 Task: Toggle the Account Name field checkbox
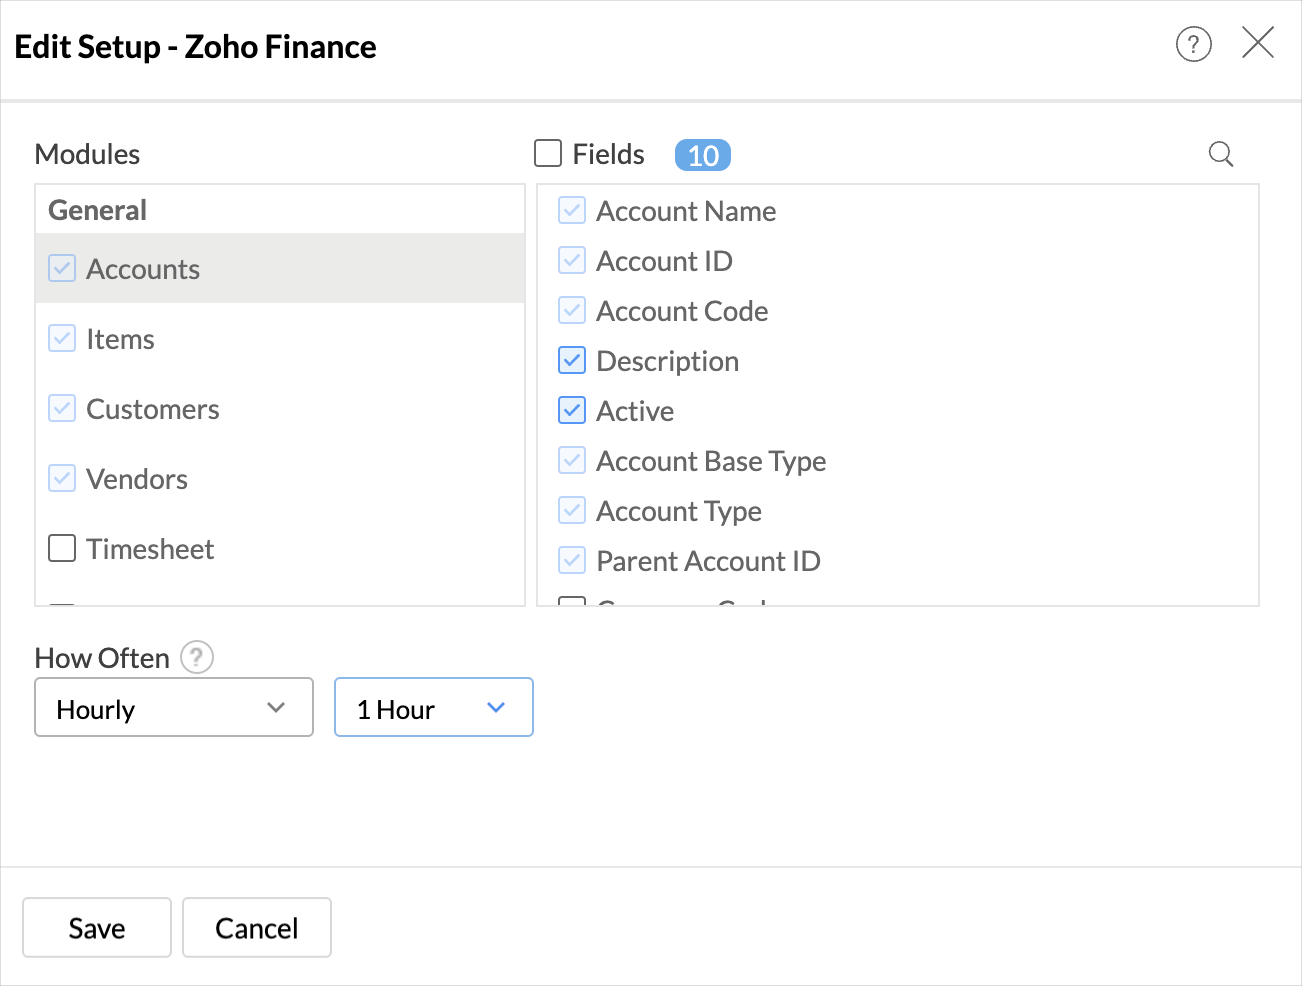click(571, 210)
